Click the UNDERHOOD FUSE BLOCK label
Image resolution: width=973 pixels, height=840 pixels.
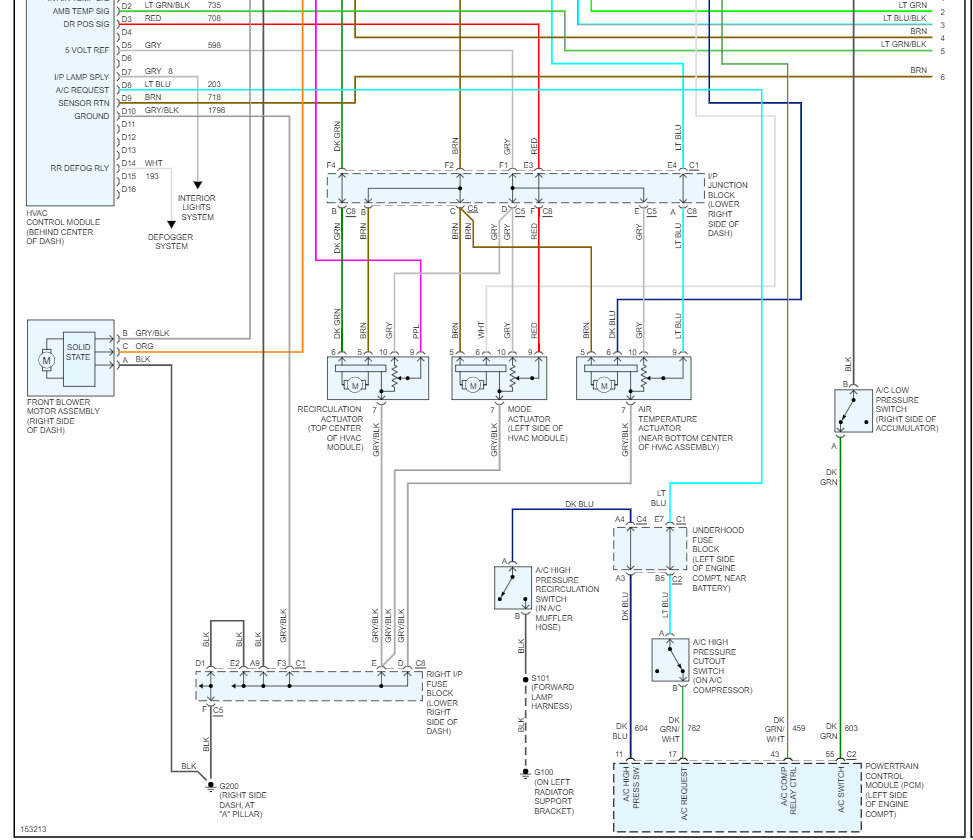tap(719, 559)
